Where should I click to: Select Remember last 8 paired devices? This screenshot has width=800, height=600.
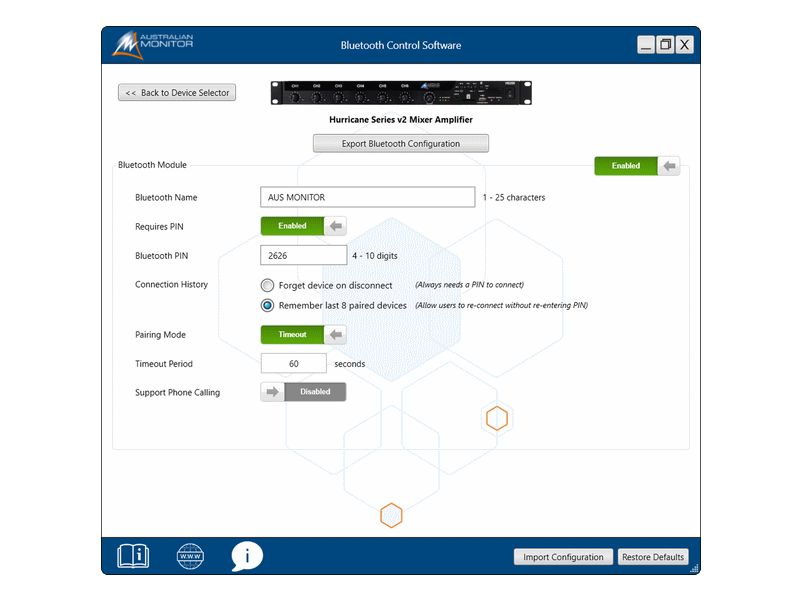[x=268, y=306]
